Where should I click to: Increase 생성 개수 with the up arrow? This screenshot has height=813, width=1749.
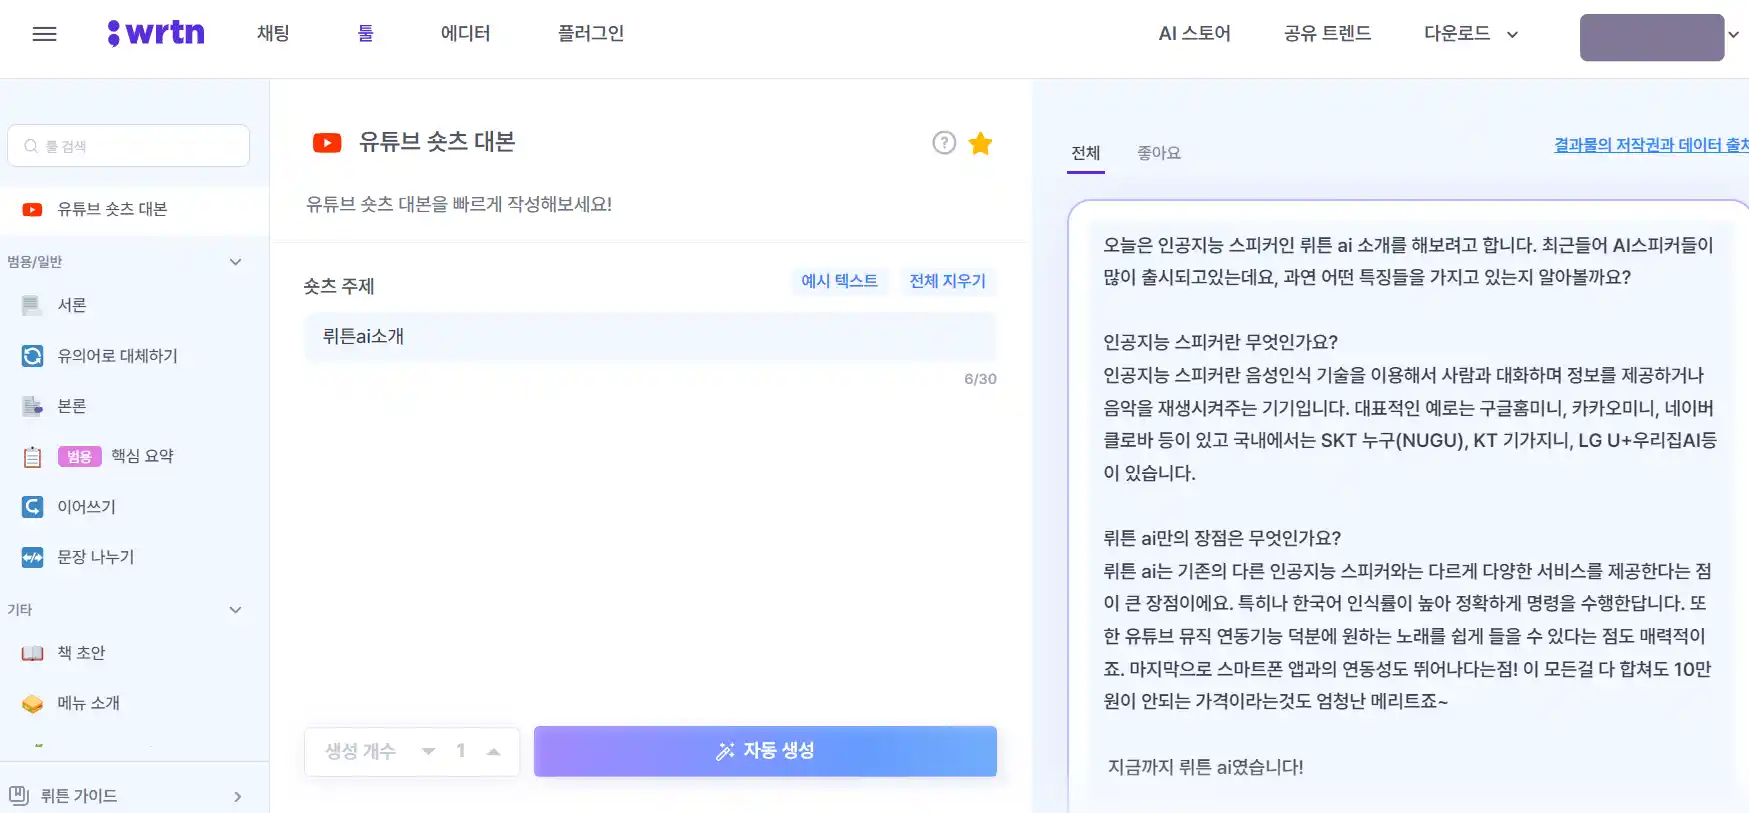(x=493, y=751)
